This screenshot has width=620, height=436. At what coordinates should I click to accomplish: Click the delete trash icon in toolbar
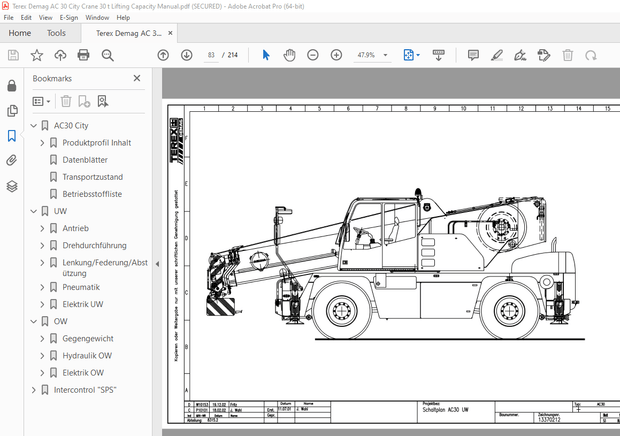568,55
